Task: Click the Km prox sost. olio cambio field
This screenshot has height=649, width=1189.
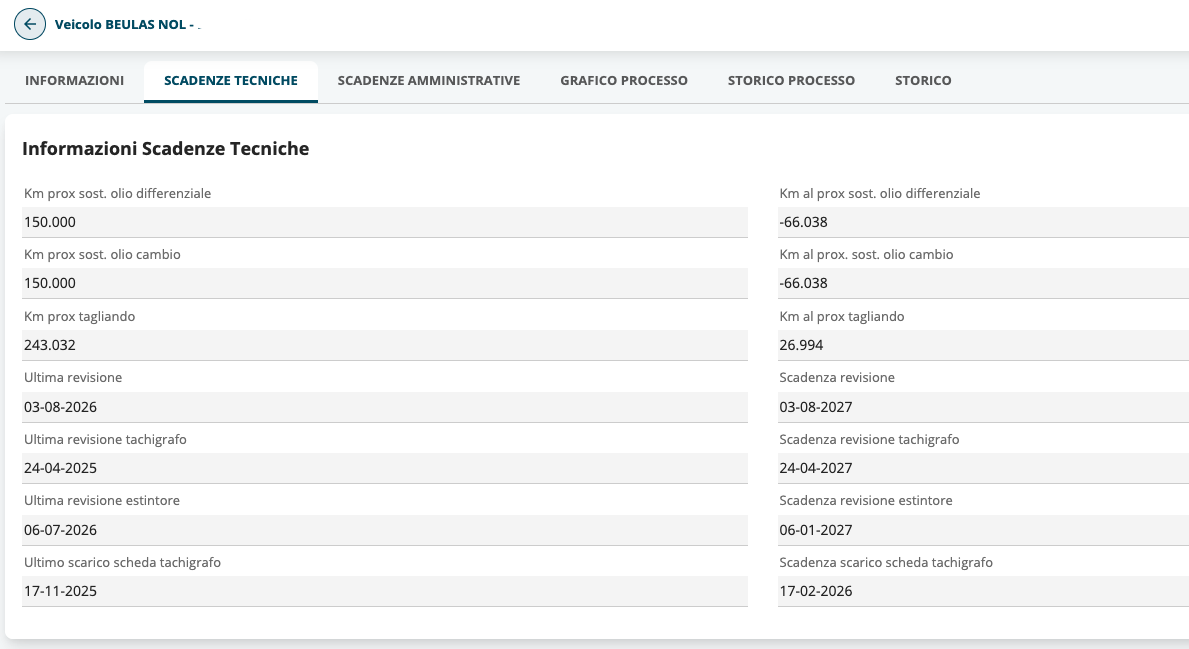Action: tap(385, 283)
